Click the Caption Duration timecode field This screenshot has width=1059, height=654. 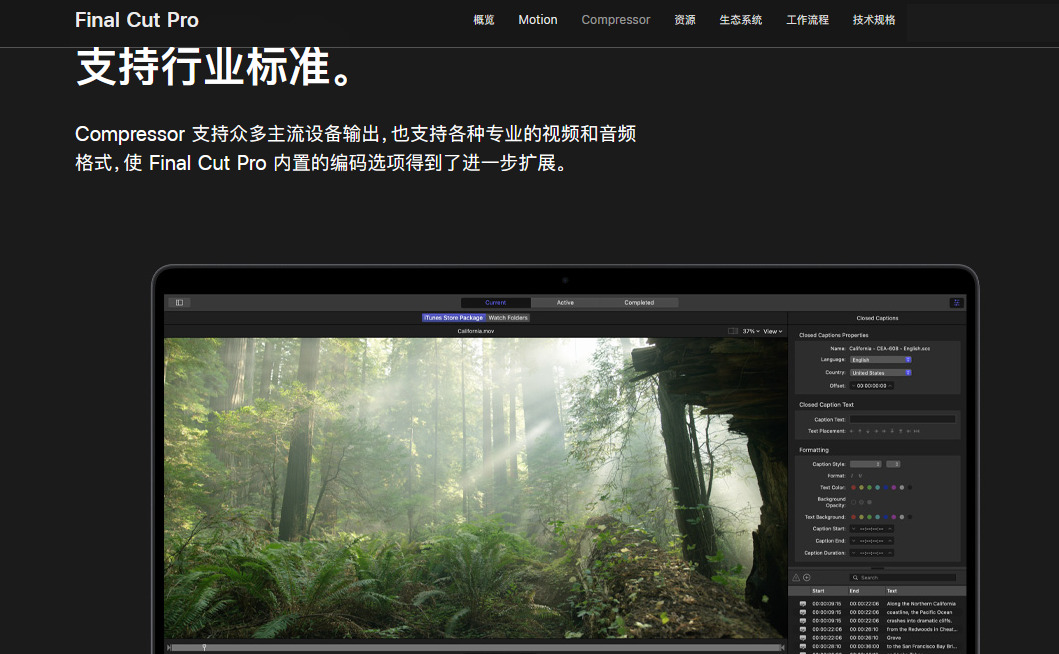(871, 553)
